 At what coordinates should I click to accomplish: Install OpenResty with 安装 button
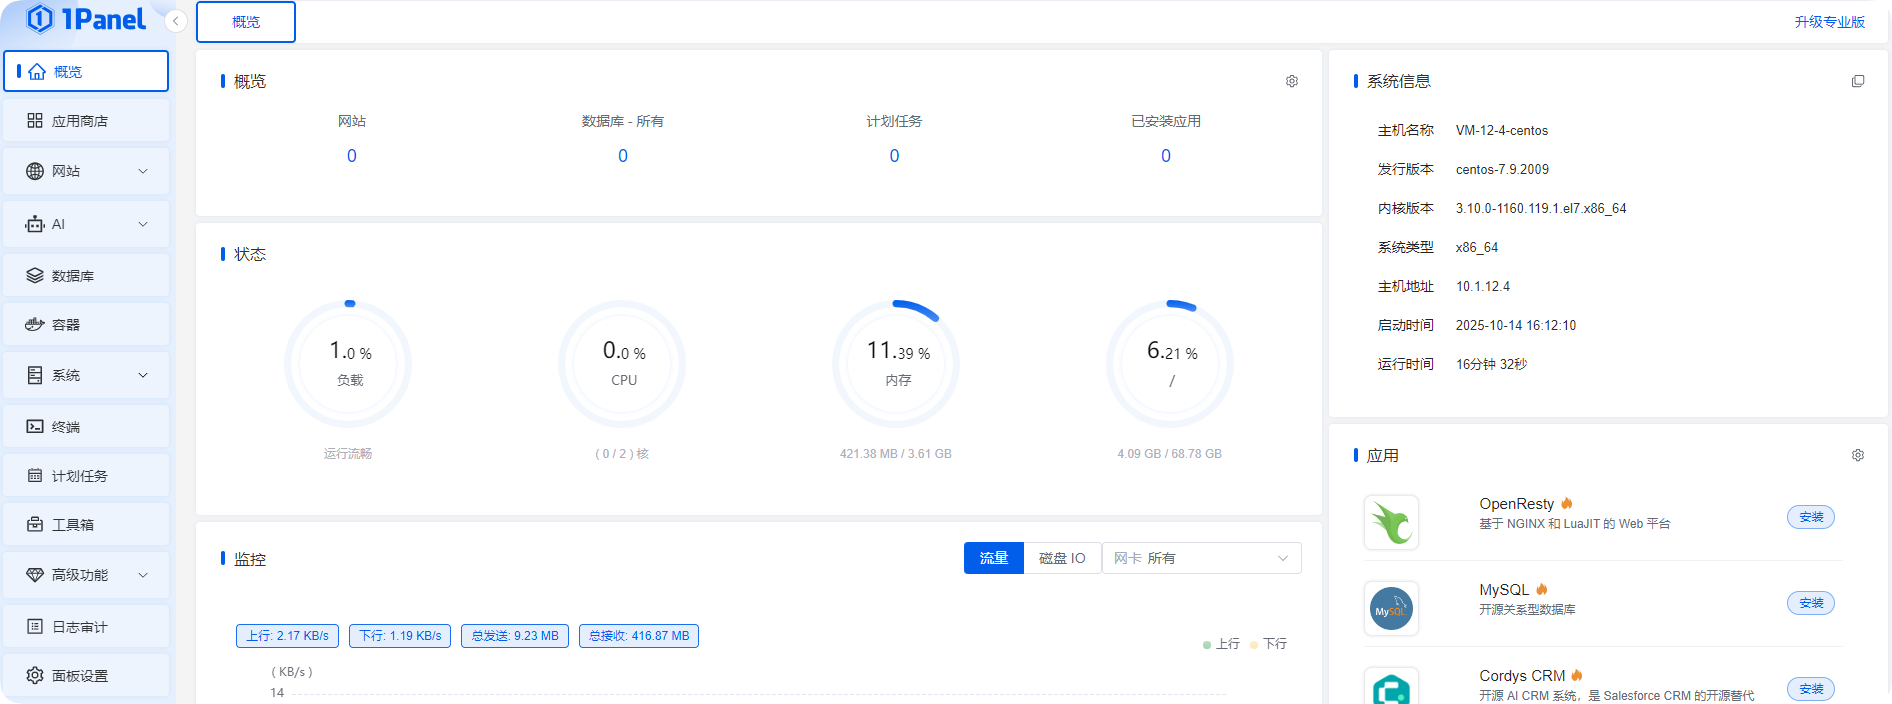coord(1811,517)
